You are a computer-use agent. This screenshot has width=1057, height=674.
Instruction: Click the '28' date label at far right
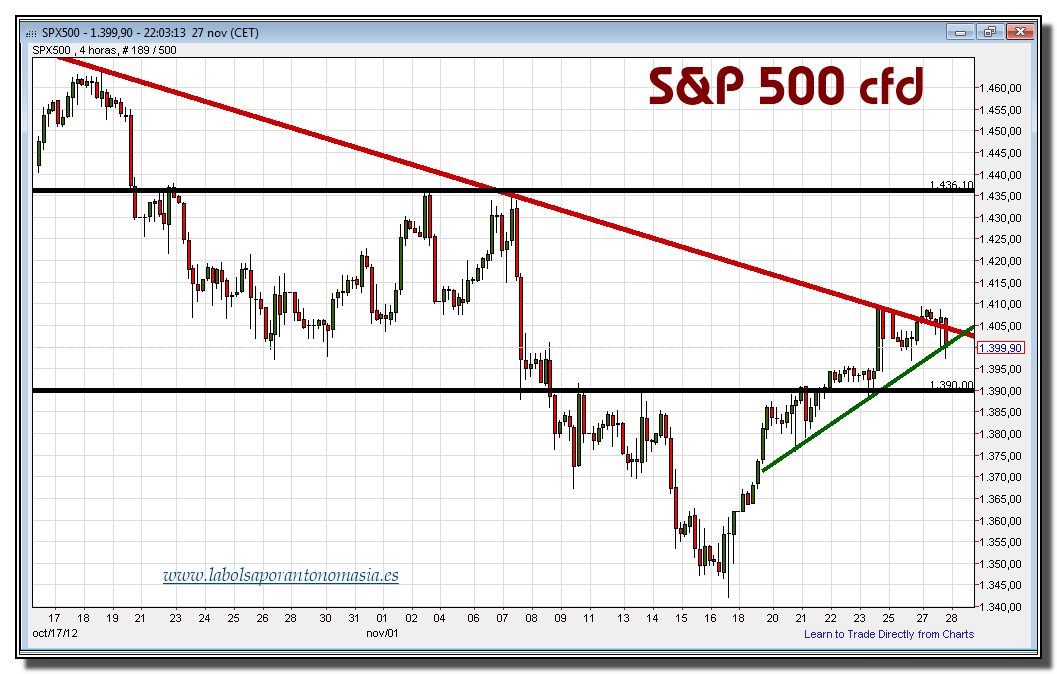pos(951,618)
